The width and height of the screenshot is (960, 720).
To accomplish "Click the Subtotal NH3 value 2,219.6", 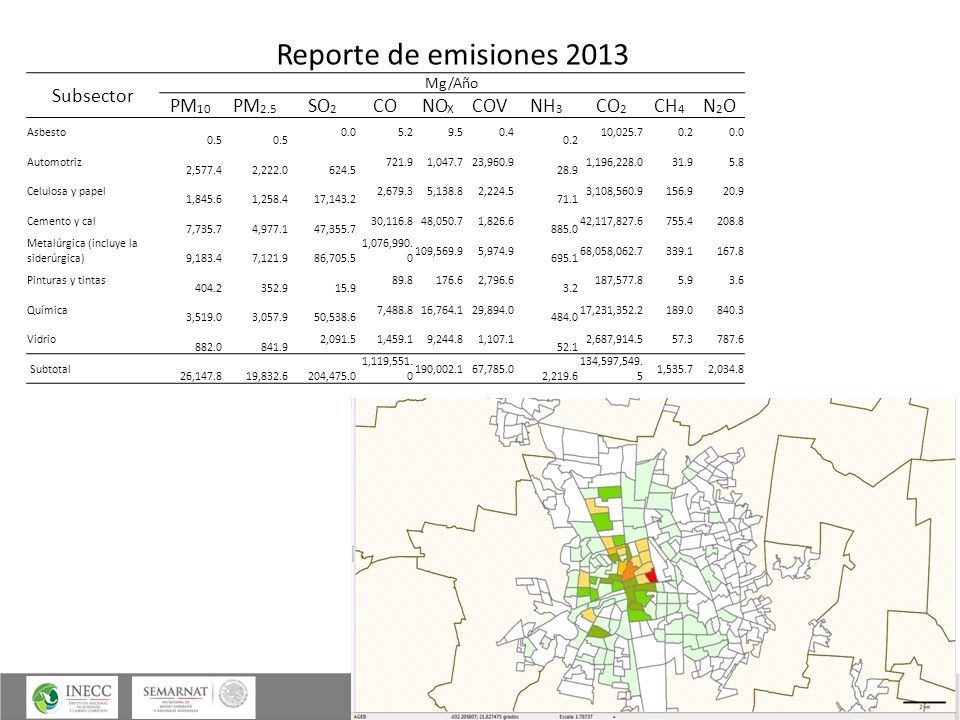I will pos(560,376).
